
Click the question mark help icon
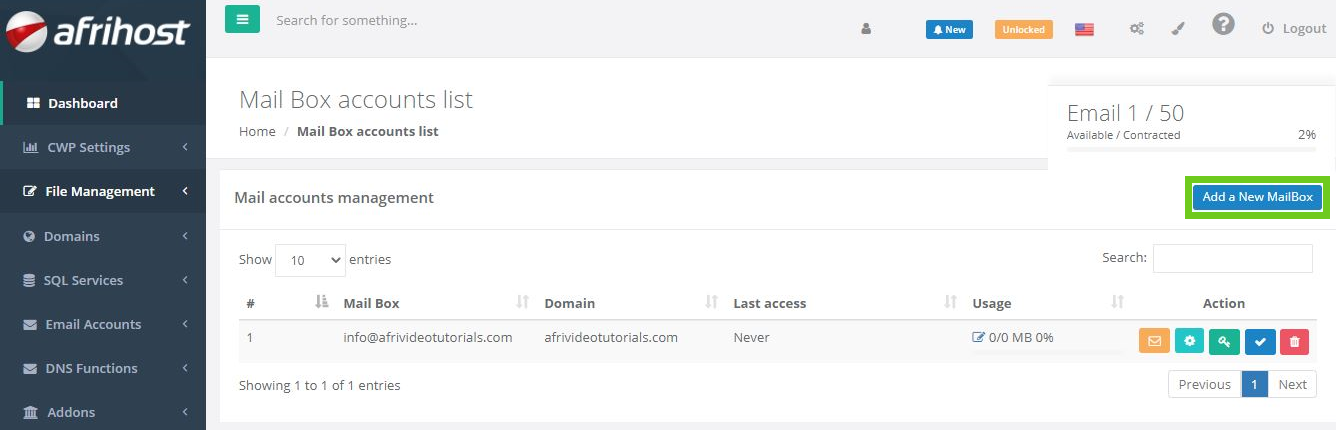1223,25
